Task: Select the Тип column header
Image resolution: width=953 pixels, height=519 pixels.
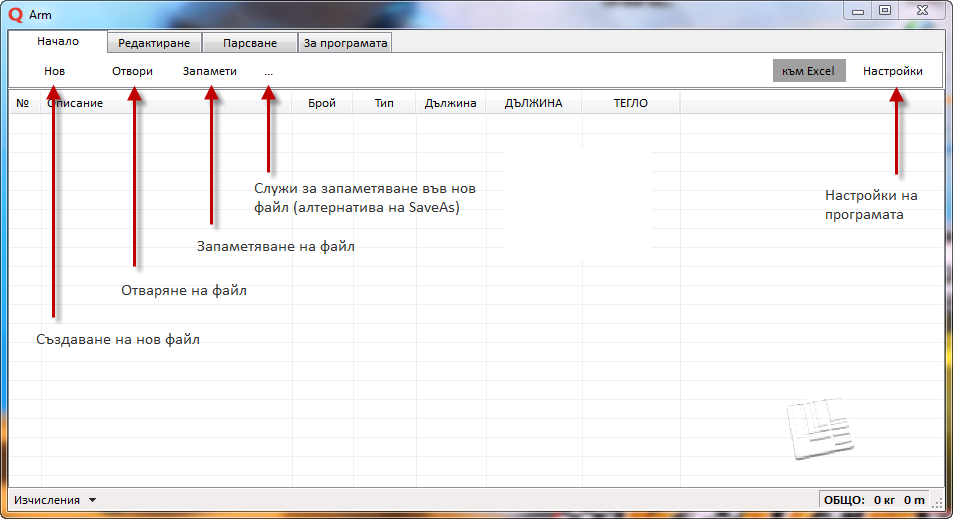Action: coord(384,103)
